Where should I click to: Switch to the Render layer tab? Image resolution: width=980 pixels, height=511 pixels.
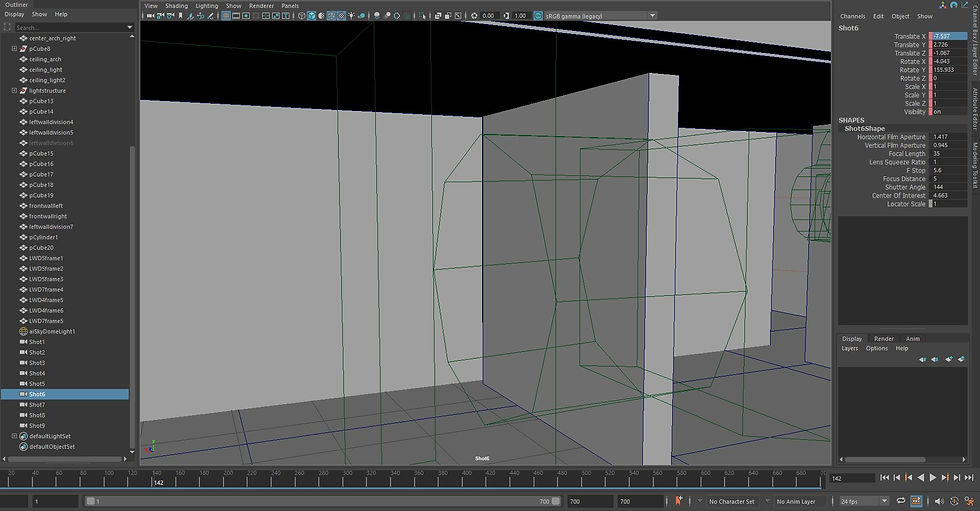coord(883,339)
